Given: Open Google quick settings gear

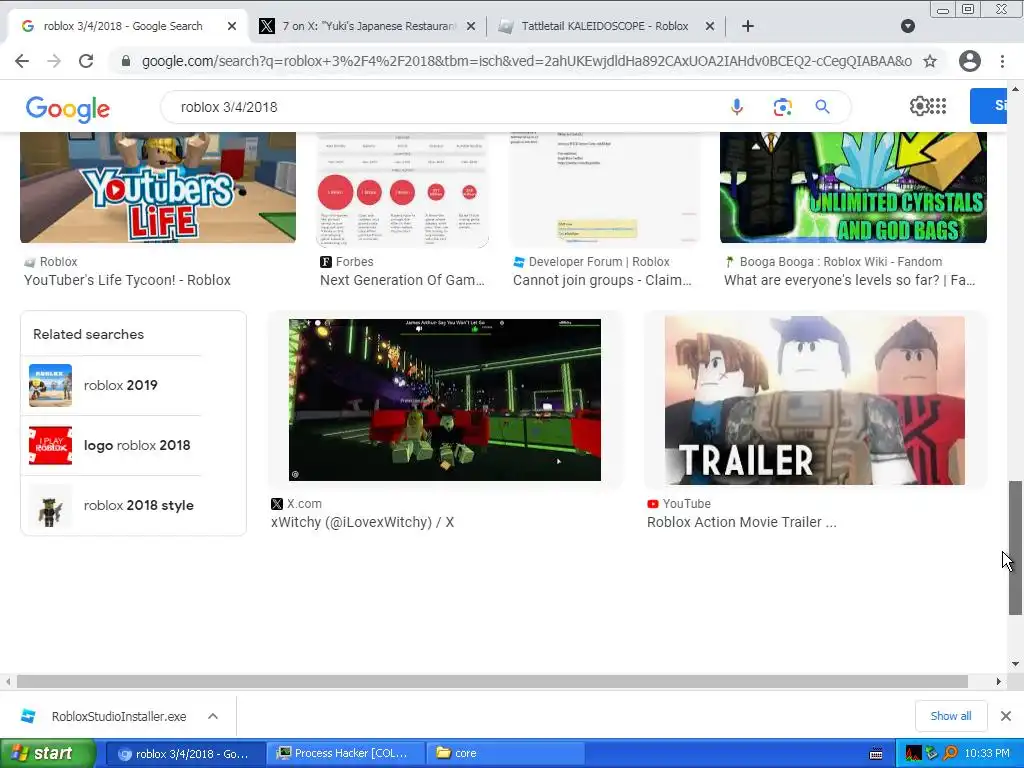Looking at the screenshot, I should tap(919, 106).
